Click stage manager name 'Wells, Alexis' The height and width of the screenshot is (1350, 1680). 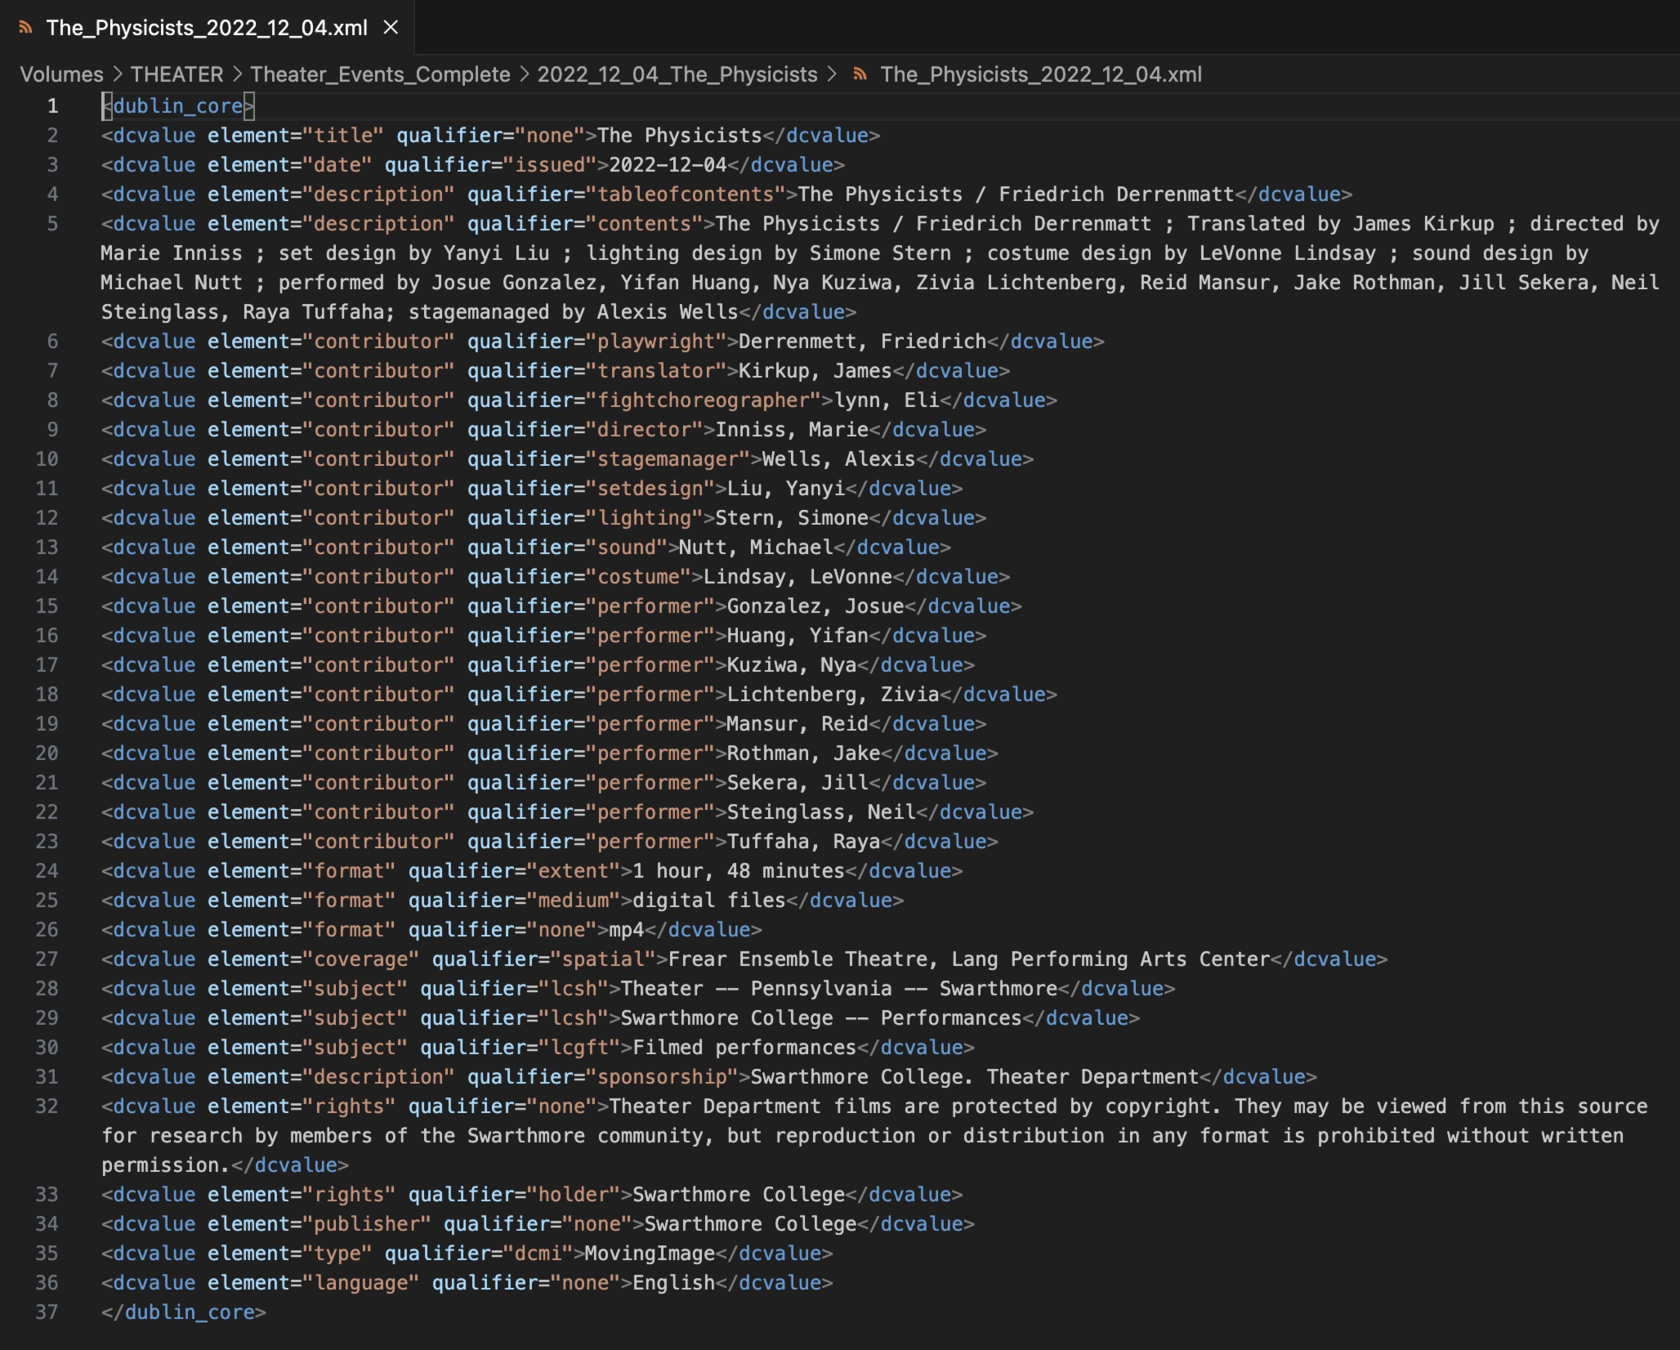(839, 459)
